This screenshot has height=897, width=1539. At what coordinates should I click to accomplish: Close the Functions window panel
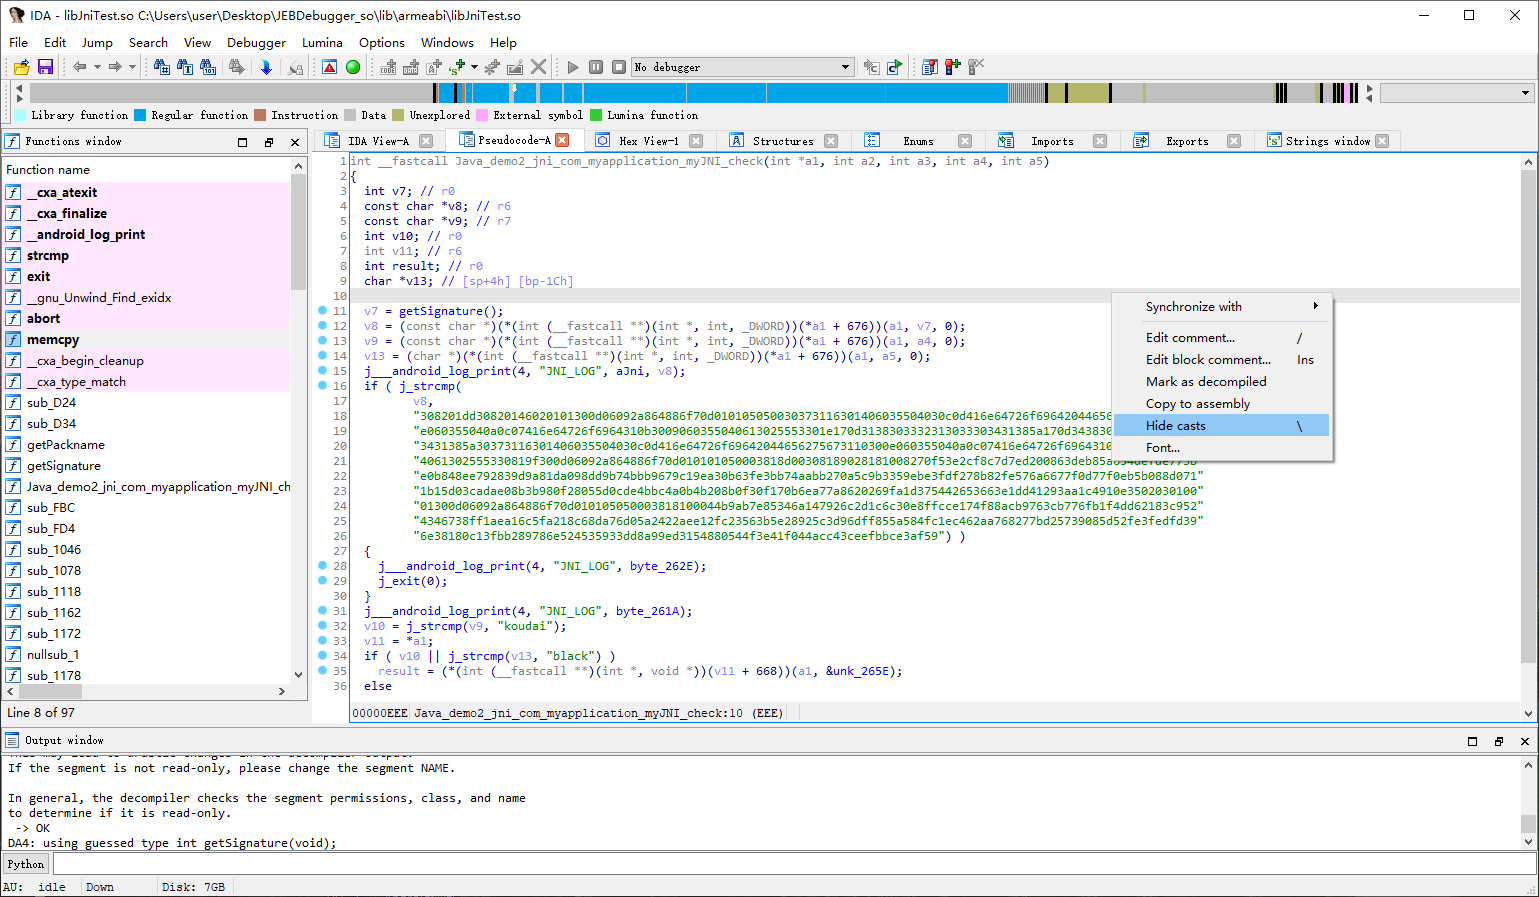(295, 142)
